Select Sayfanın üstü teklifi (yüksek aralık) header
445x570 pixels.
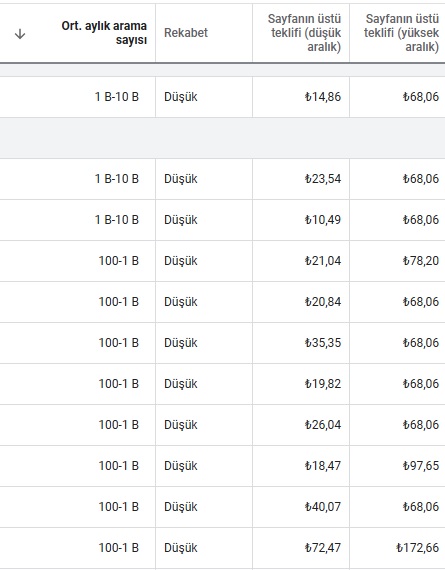pos(401,33)
